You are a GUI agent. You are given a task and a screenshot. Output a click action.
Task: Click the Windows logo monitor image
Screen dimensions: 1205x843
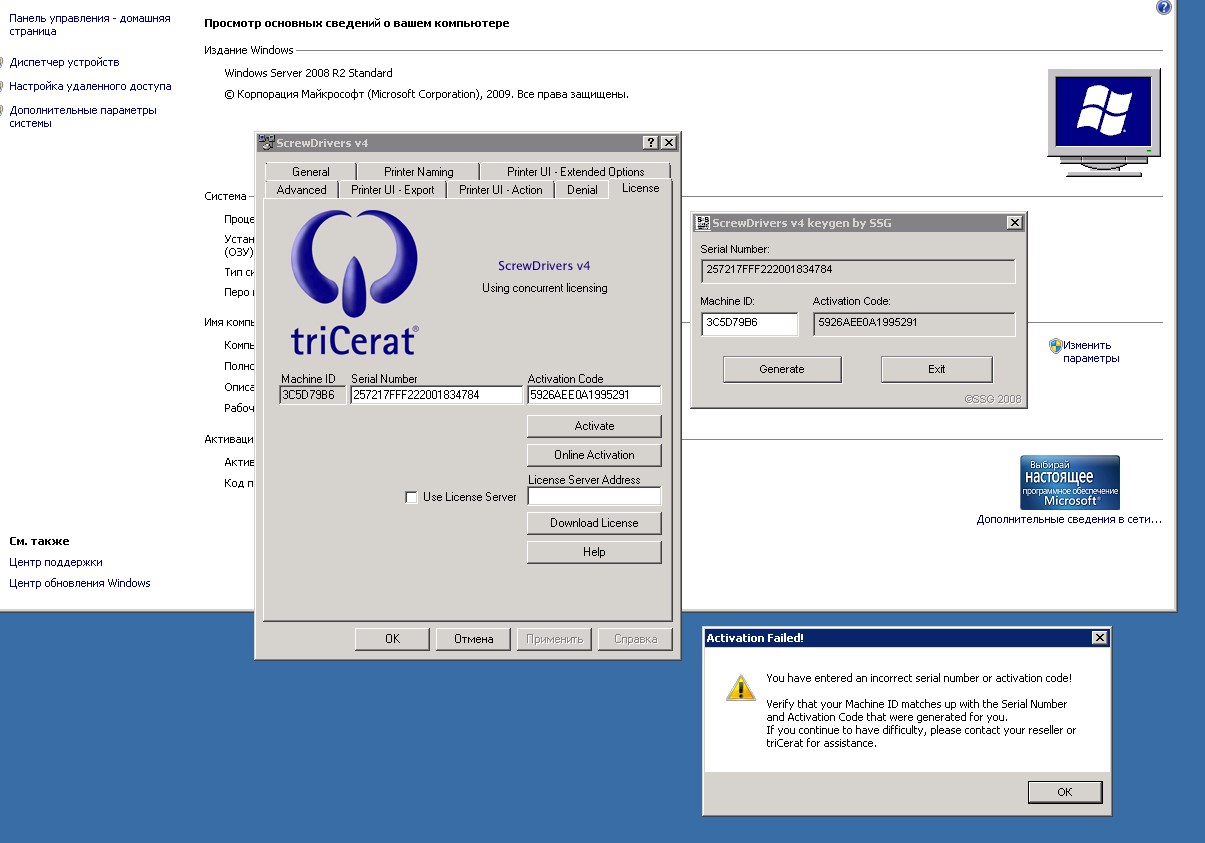tap(1104, 122)
